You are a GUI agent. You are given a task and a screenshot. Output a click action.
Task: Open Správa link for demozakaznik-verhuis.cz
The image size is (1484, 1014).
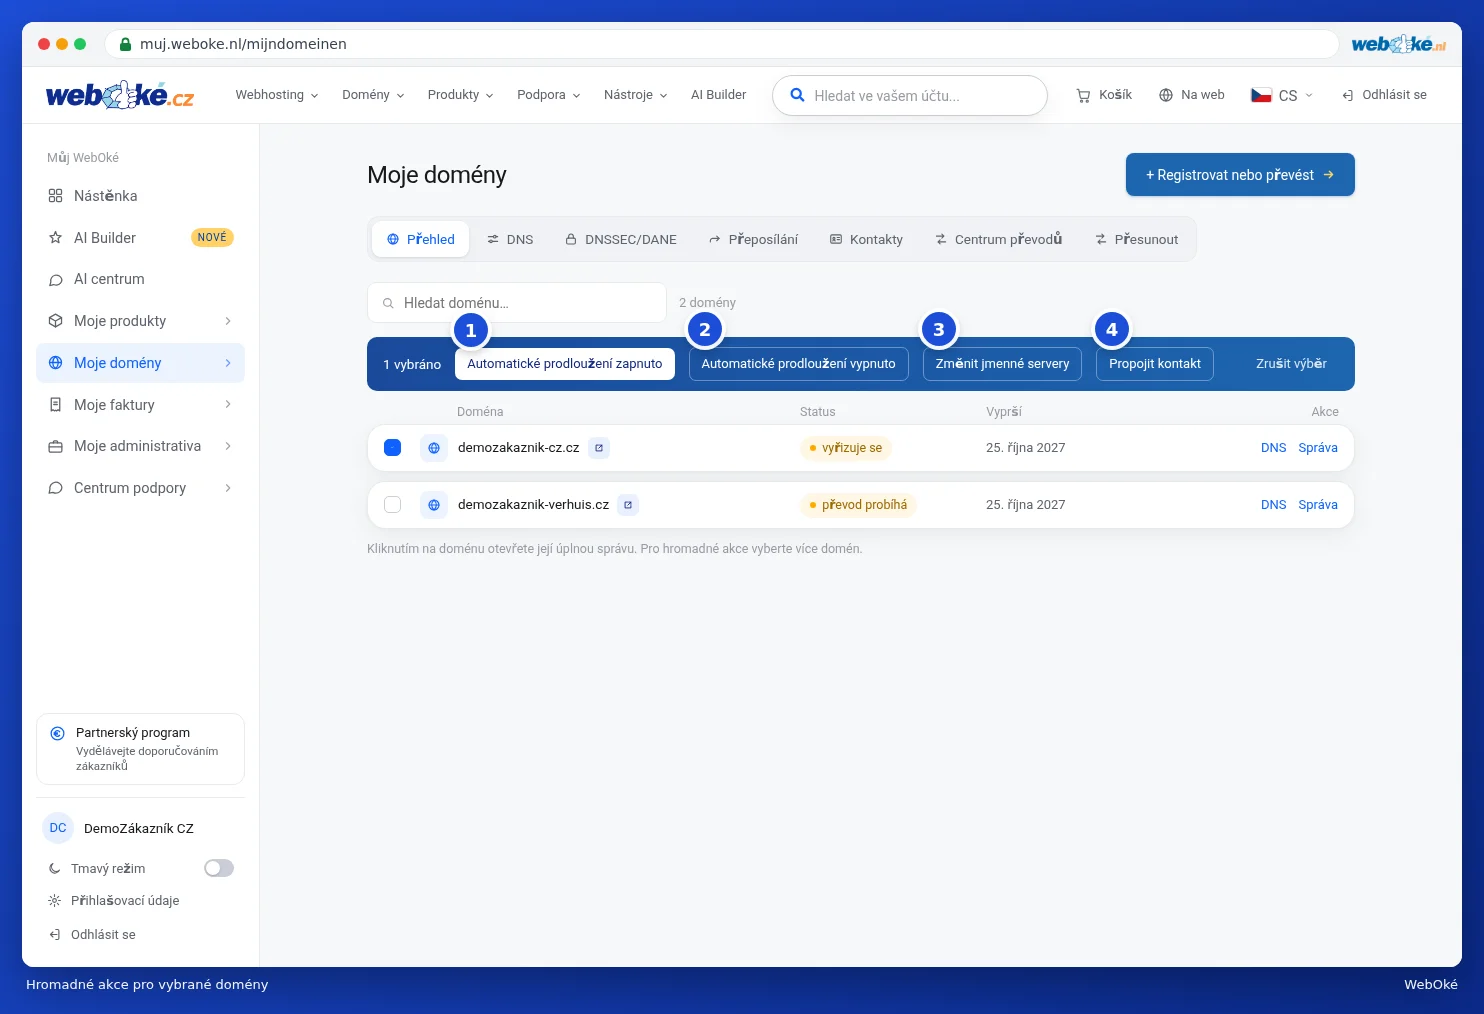[1318, 505]
